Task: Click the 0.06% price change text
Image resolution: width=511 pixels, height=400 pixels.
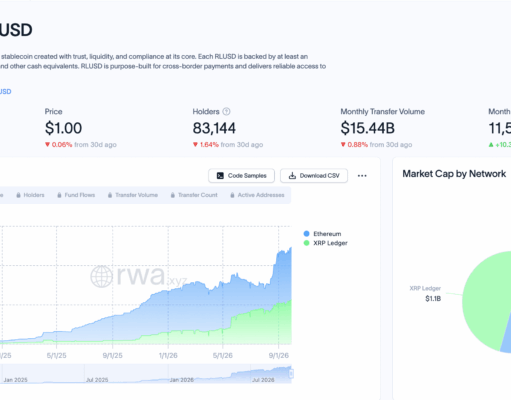Action: coord(62,145)
